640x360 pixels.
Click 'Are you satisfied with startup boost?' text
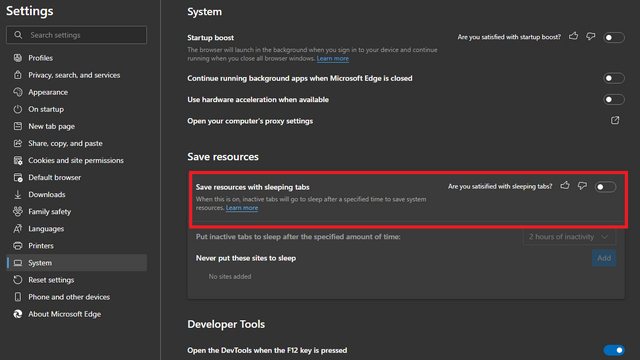pos(509,37)
